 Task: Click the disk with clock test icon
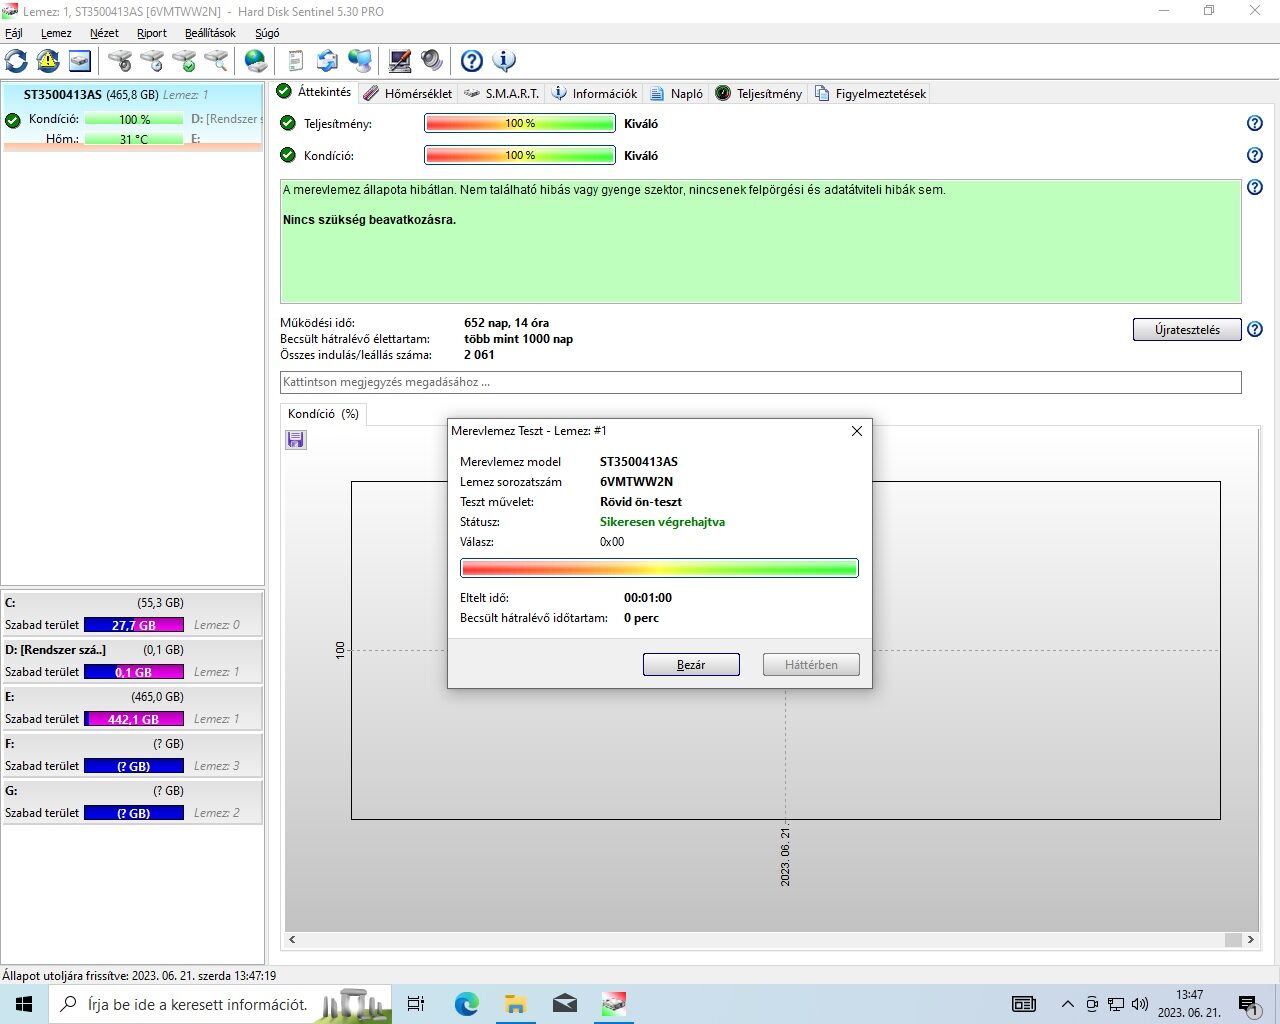(152, 61)
